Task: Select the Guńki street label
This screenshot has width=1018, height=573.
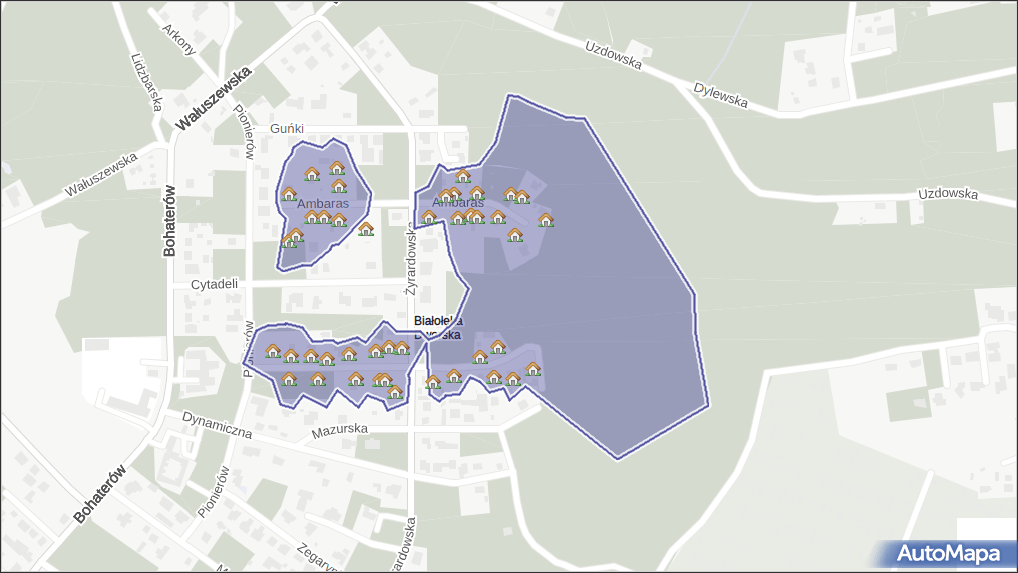Action: point(287,128)
